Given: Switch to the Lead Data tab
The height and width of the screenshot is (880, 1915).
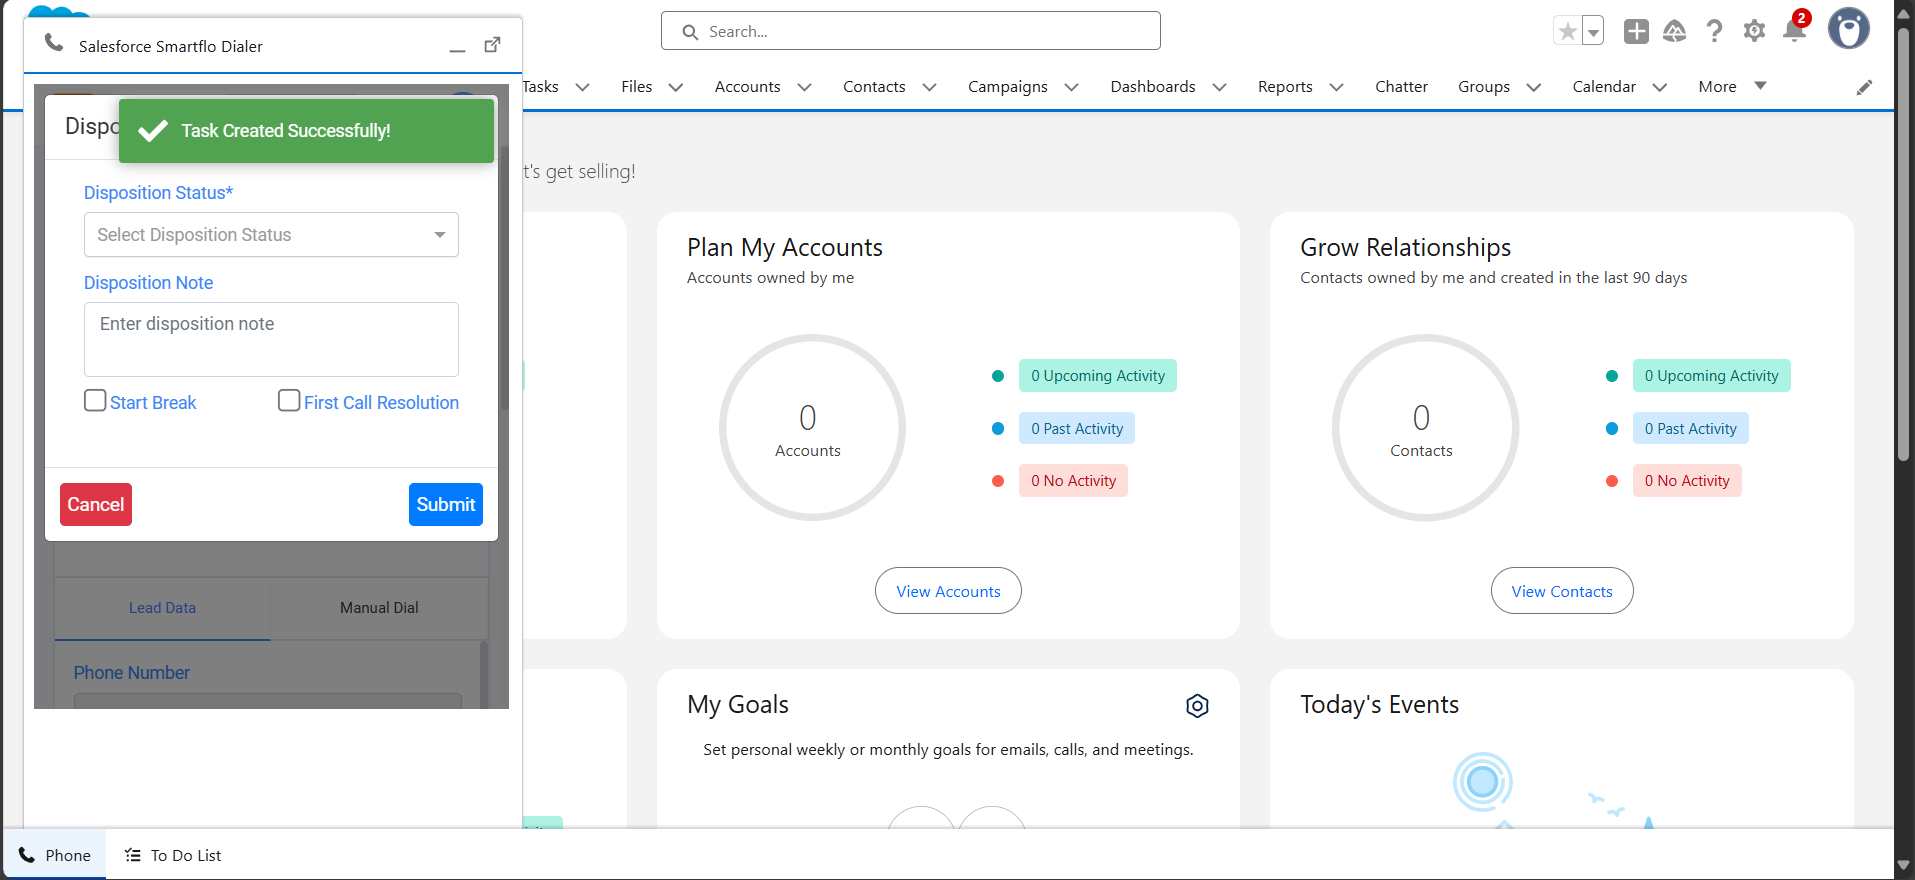Looking at the screenshot, I should 162,608.
